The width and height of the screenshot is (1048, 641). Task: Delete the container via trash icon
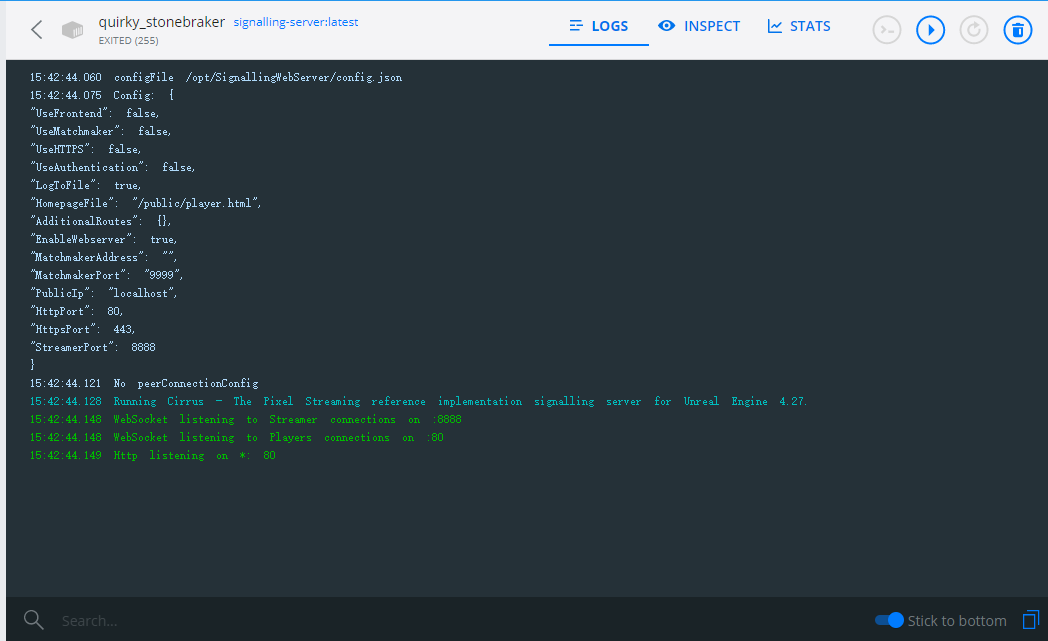point(1017,30)
